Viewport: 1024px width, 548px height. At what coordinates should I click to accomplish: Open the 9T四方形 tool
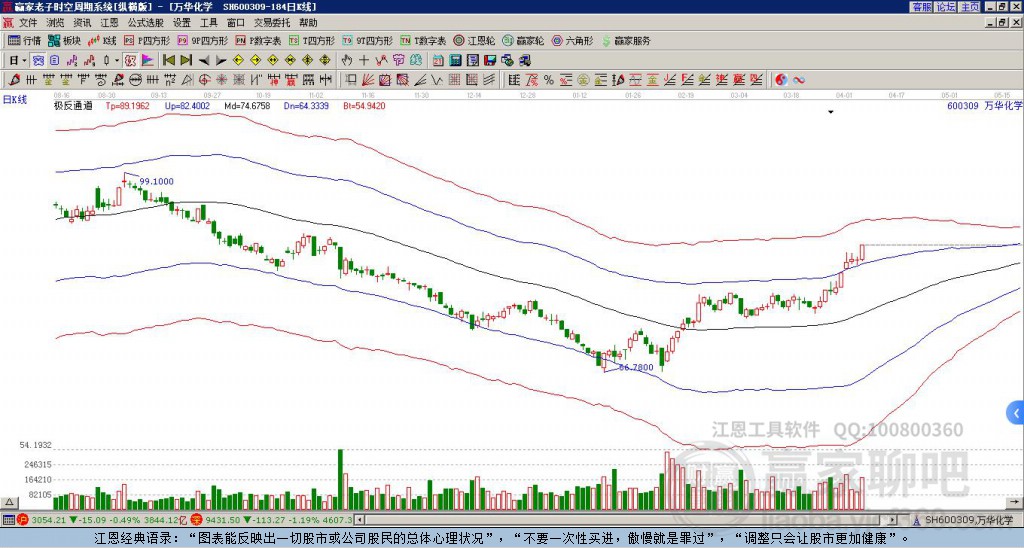tap(367, 40)
